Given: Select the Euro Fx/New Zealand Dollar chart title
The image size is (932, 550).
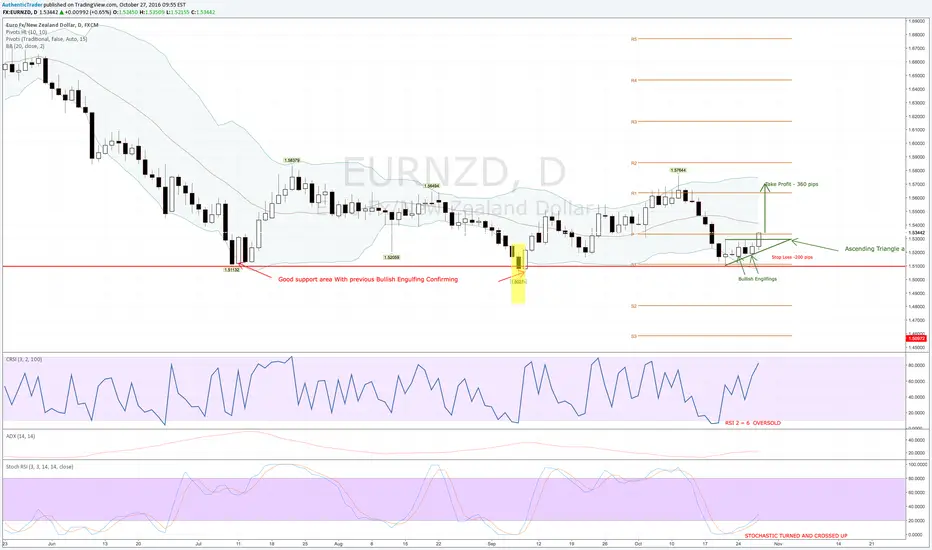Looking at the screenshot, I should pyautogui.click(x=52, y=25).
